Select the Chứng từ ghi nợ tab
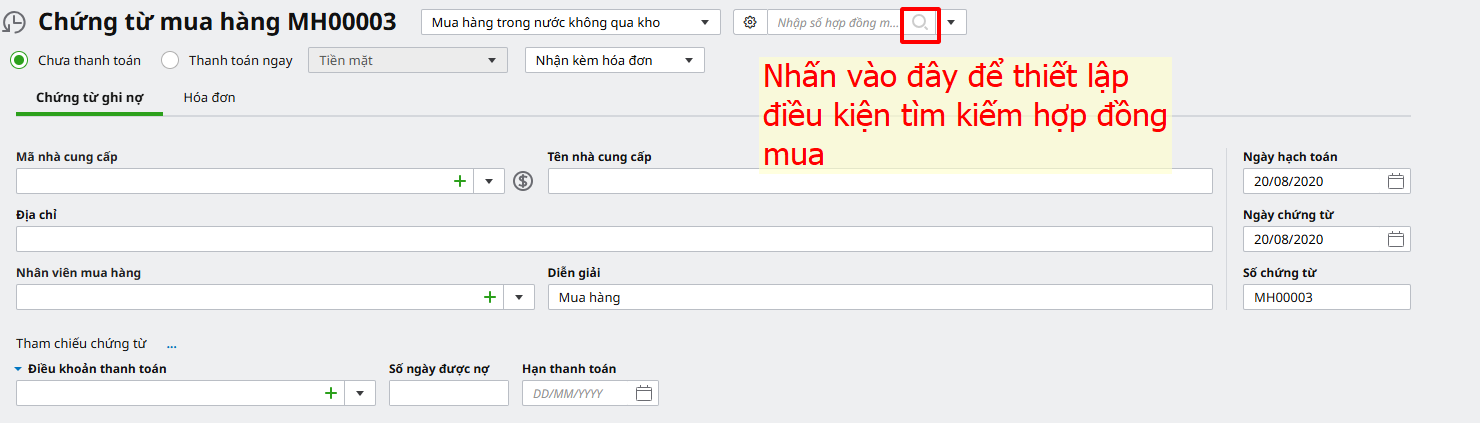The image size is (1480, 423). pos(89,98)
